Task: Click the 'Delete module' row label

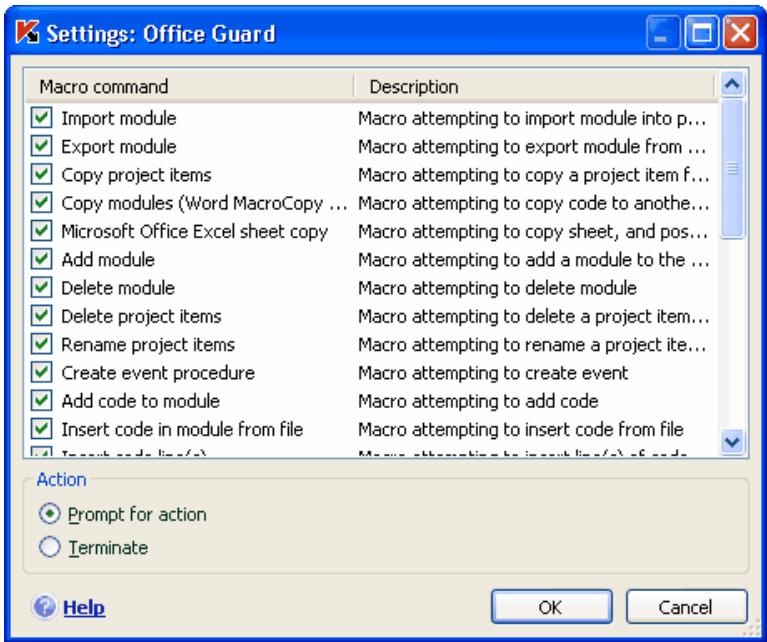Action: click(118, 288)
